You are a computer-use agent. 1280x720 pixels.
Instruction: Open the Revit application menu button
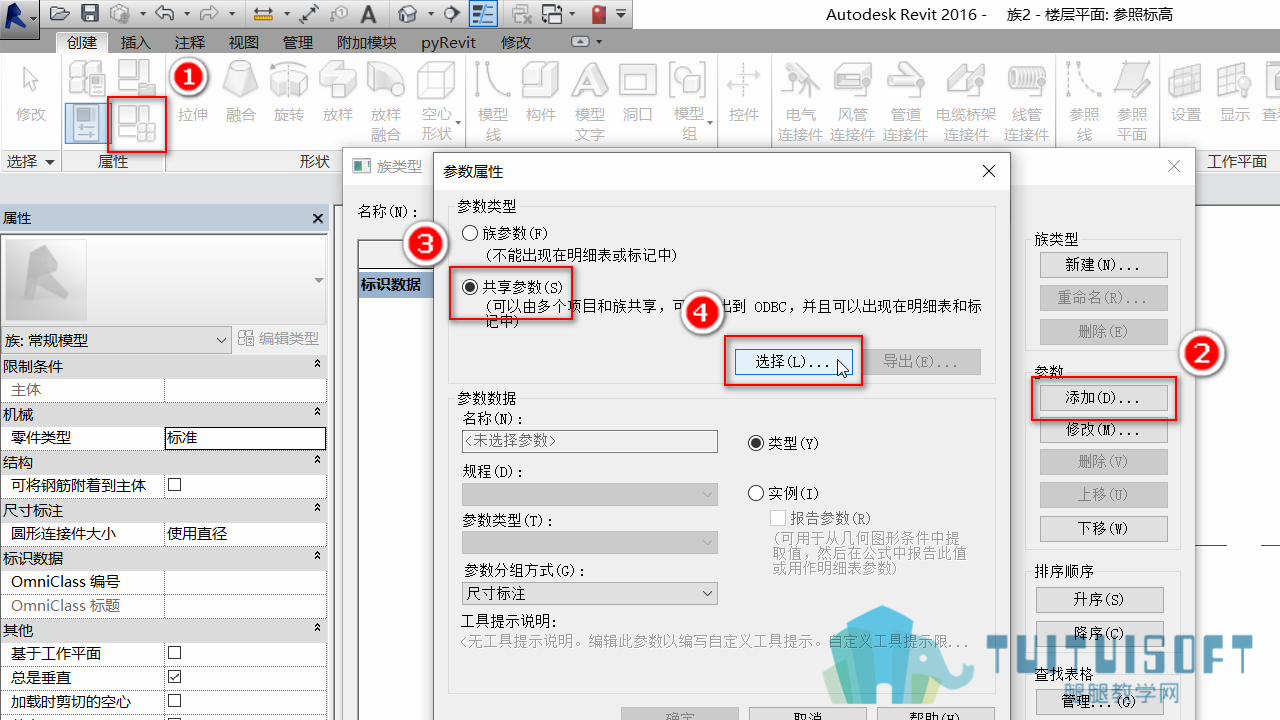(18, 16)
